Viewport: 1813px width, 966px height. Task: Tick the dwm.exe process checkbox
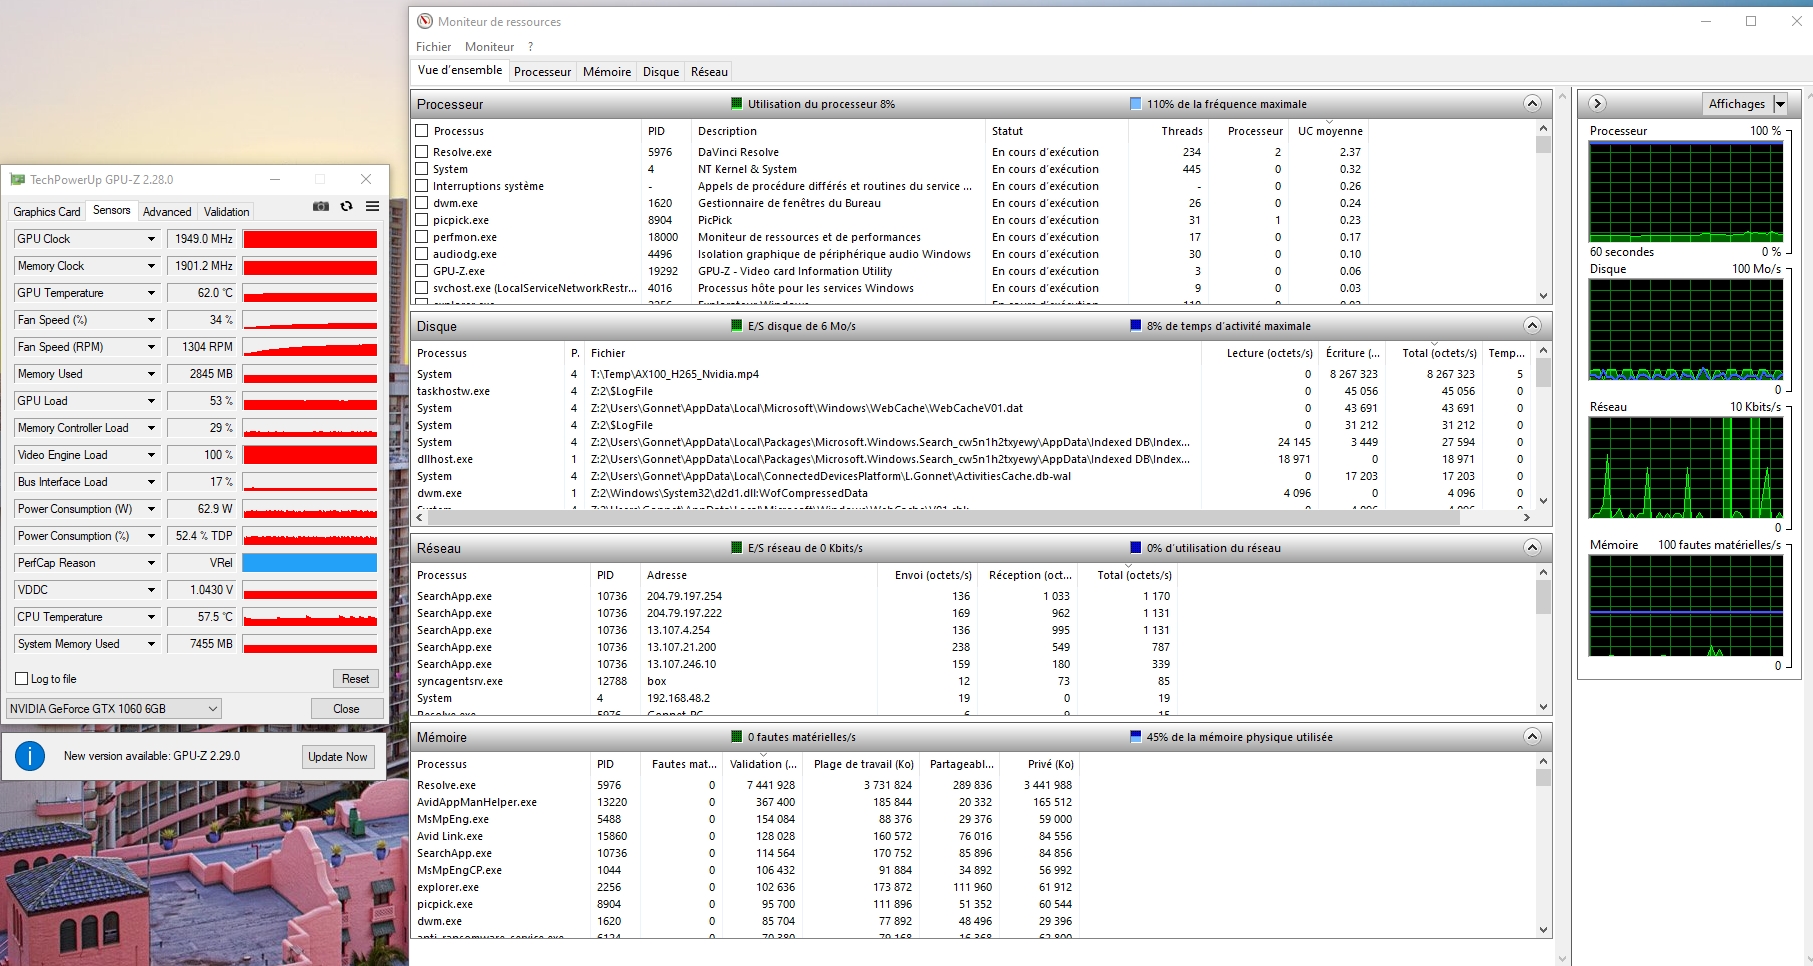point(422,203)
